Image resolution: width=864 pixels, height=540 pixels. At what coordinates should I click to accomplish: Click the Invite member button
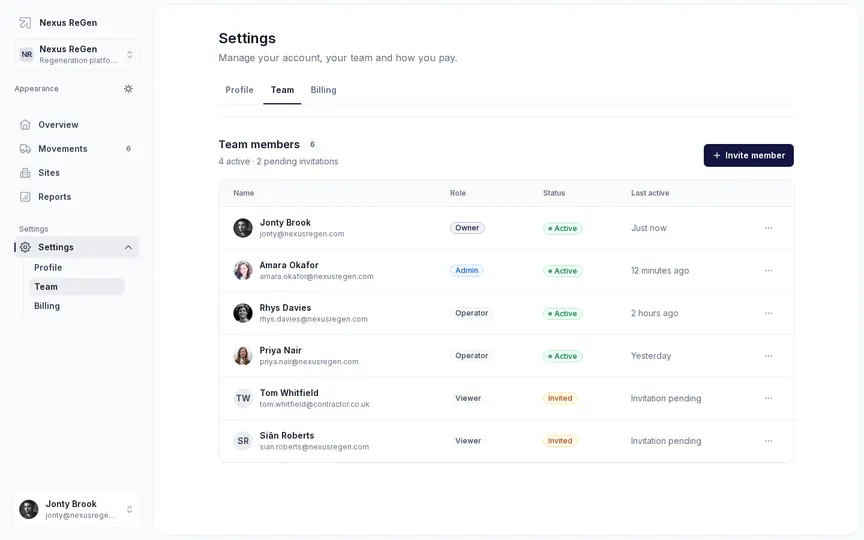pyautogui.click(x=748, y=155)
